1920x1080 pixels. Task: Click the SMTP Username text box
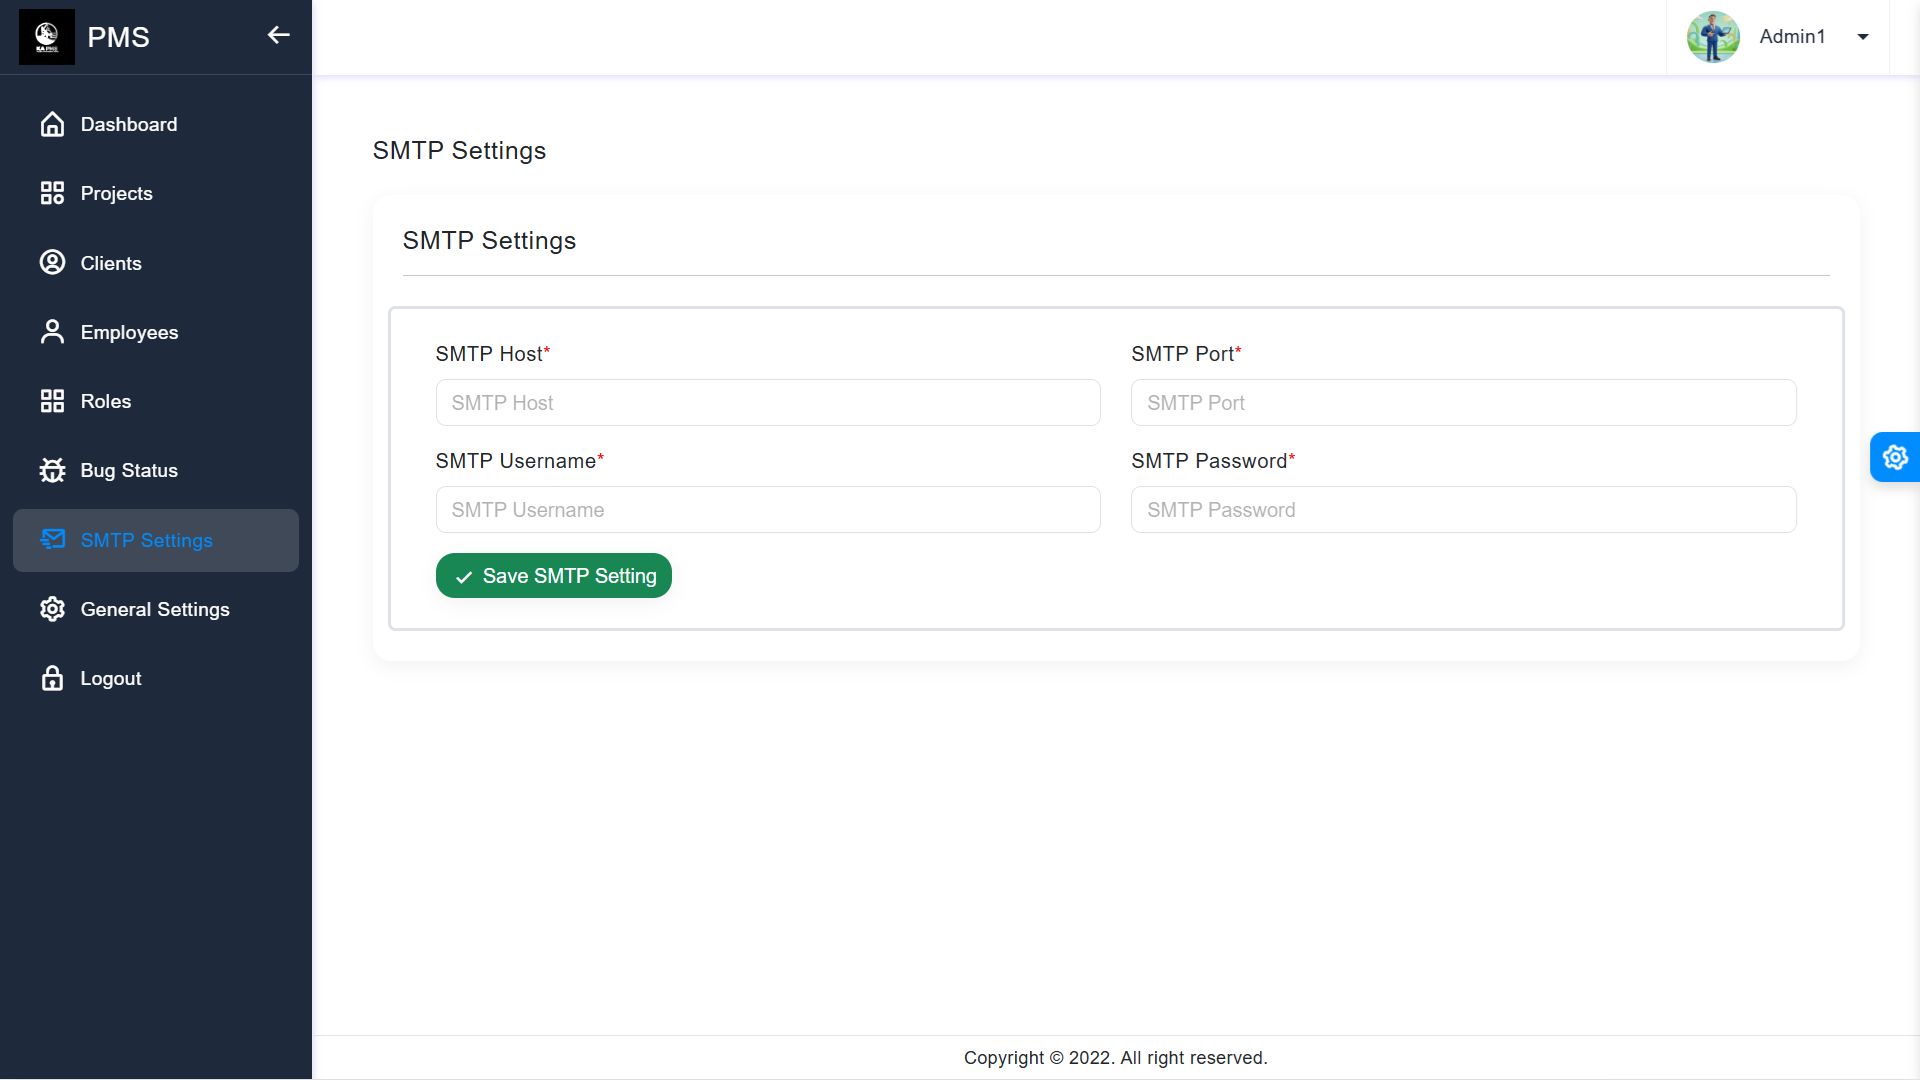pyautogui.click(x=768, y=510)
